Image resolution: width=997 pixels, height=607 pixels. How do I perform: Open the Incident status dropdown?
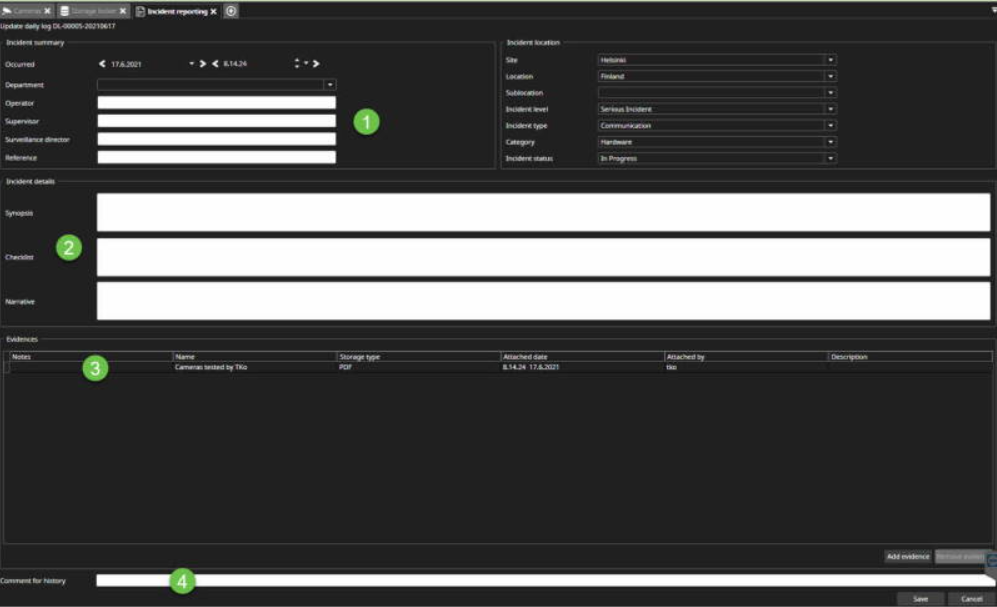(x=830, y=158)
